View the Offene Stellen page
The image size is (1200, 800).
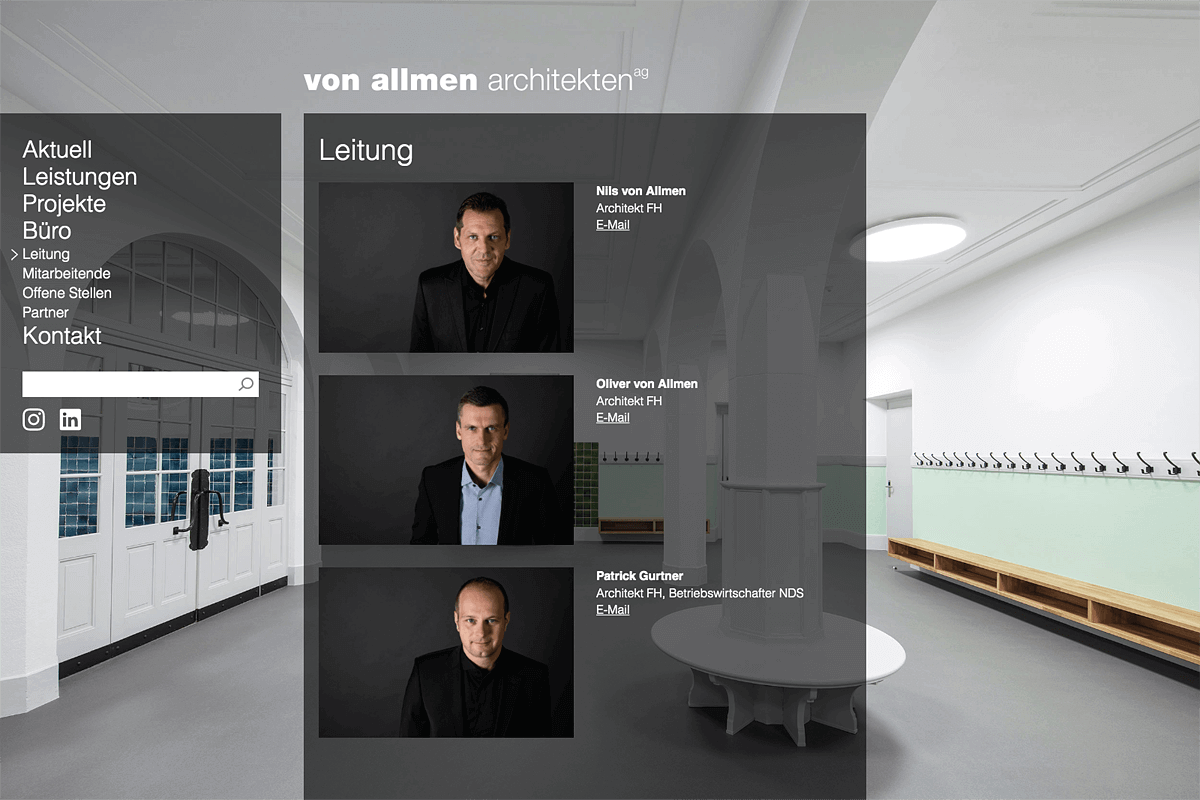pyautogui.click(x=67, y=293)
